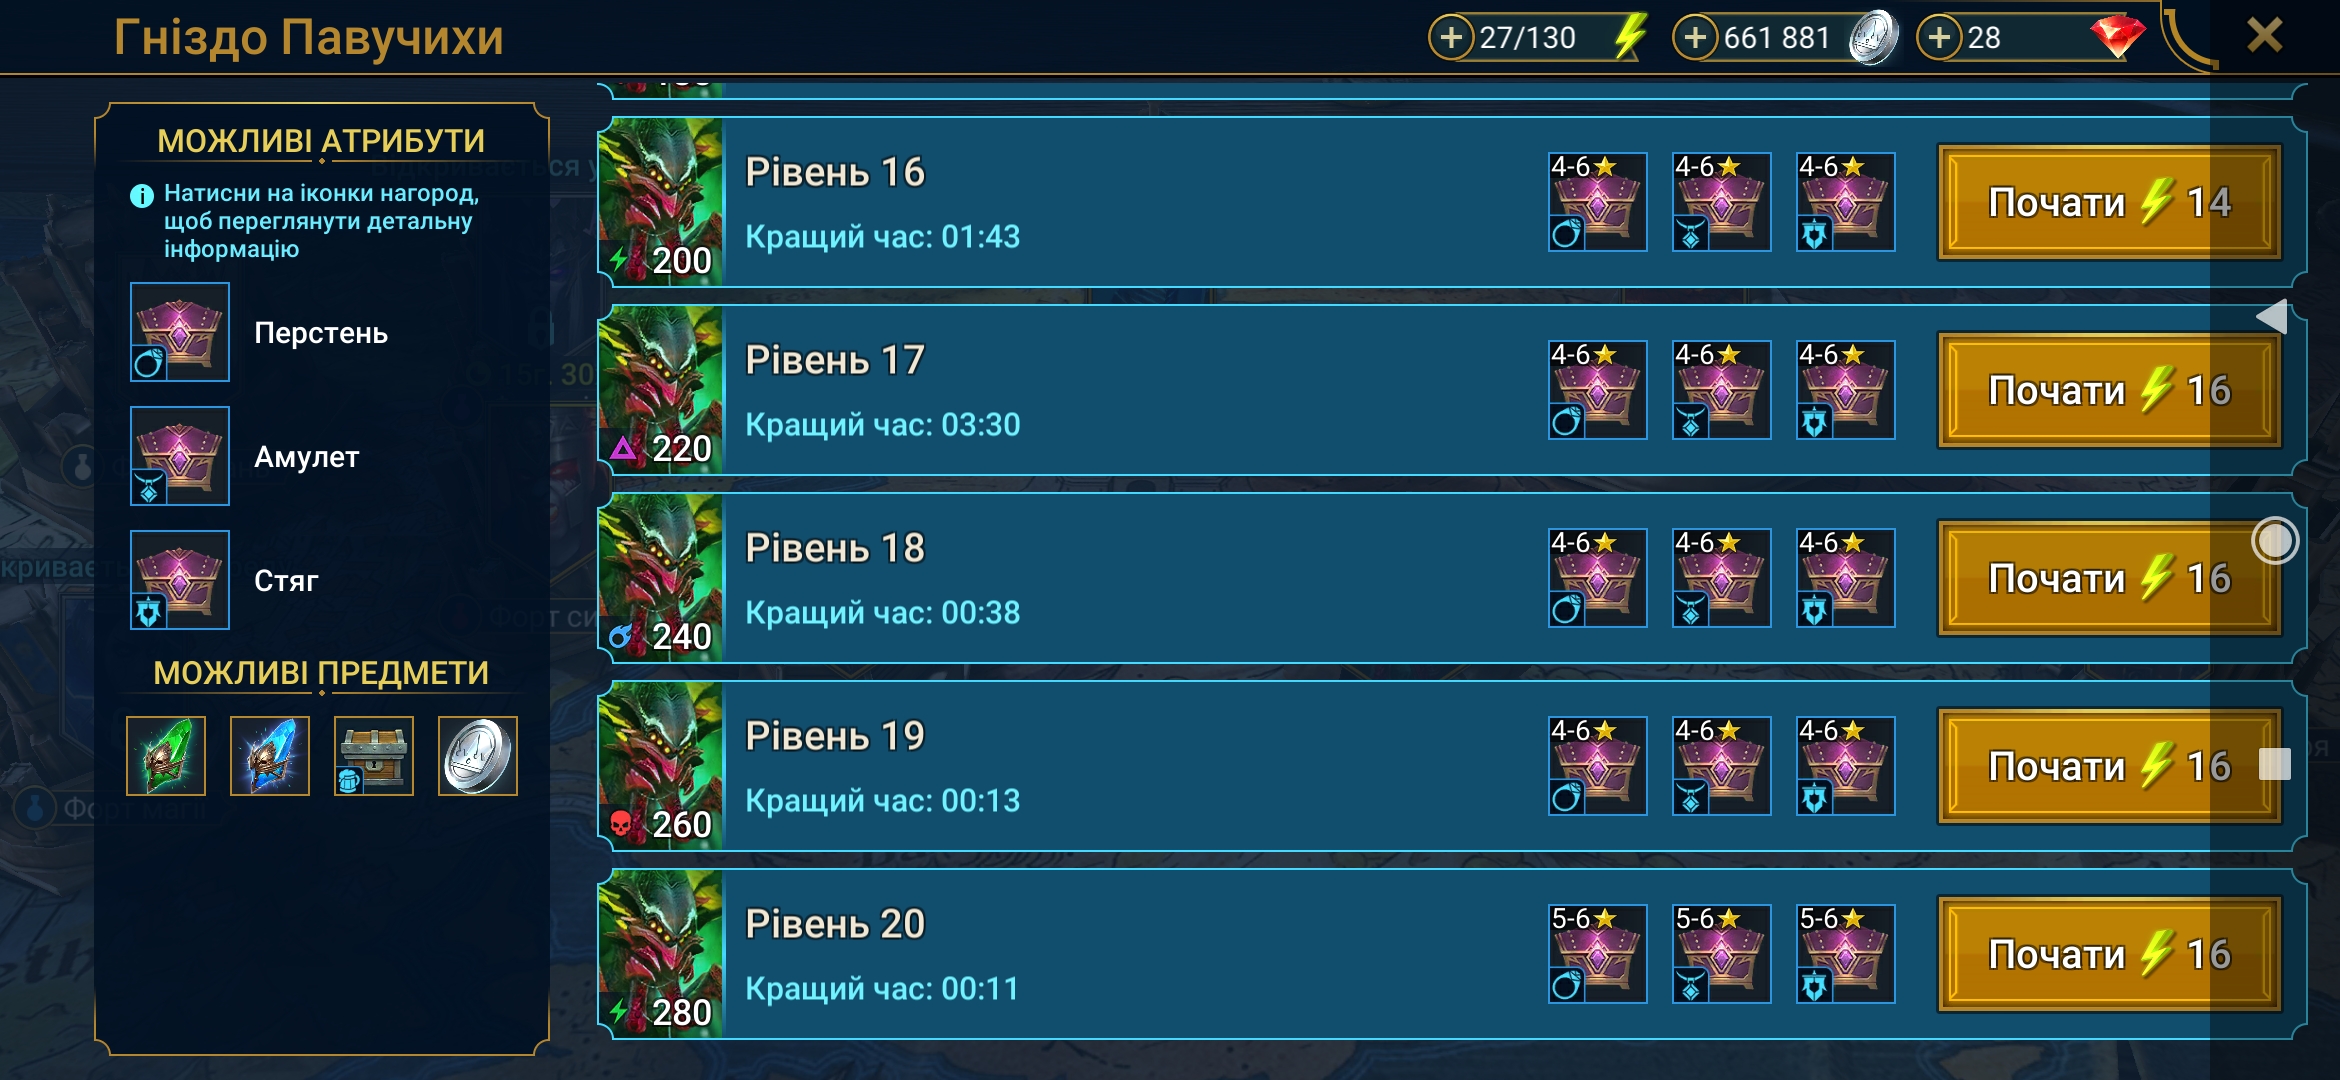Open the Перстень ring chest attribute
This screenshot has height=1080, width=2340.
[x=180, y=332]
